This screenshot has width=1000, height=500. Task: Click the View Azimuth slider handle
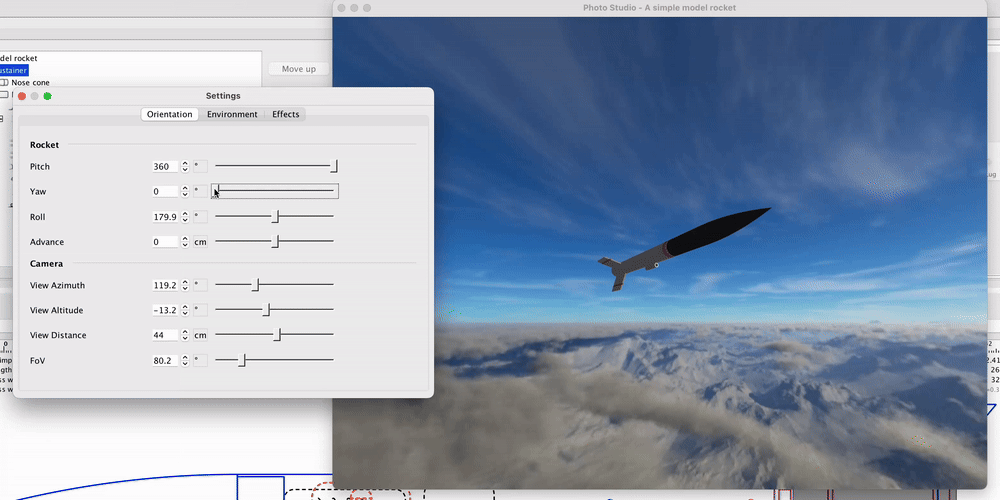pos(257,285)
